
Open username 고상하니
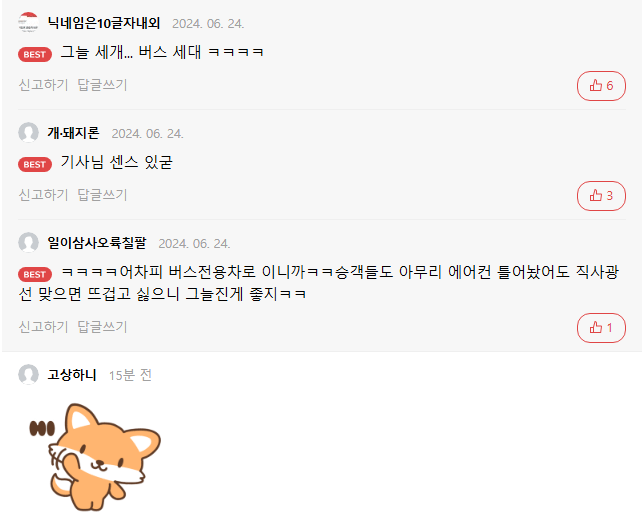pos(72,374)
